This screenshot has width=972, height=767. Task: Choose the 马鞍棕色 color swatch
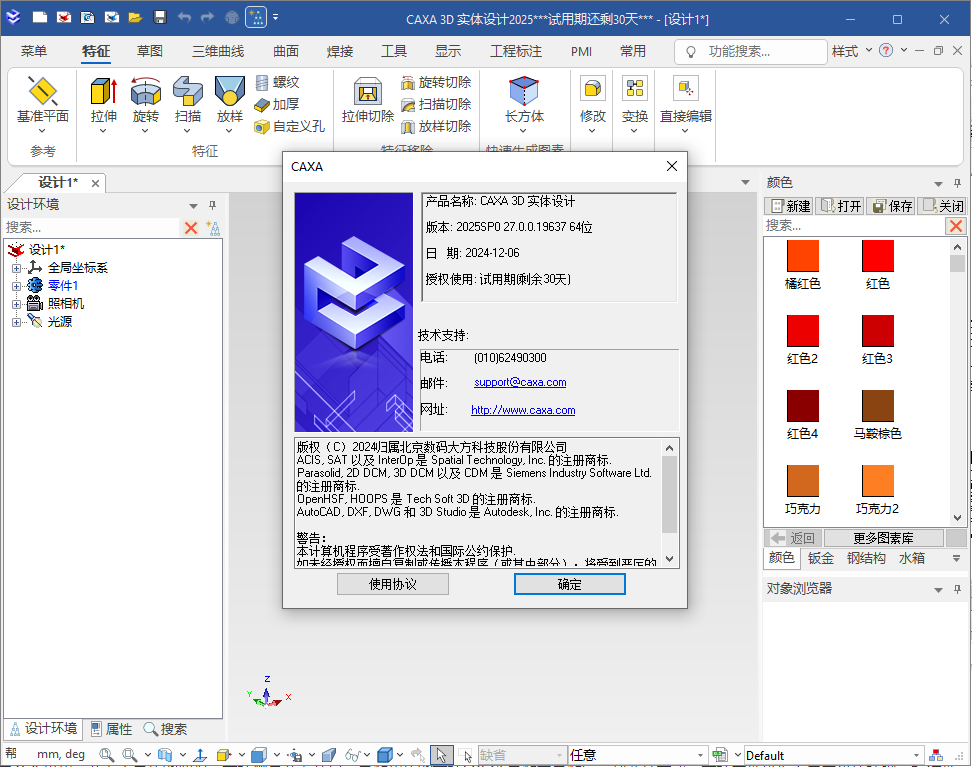[x=878, y=406]
